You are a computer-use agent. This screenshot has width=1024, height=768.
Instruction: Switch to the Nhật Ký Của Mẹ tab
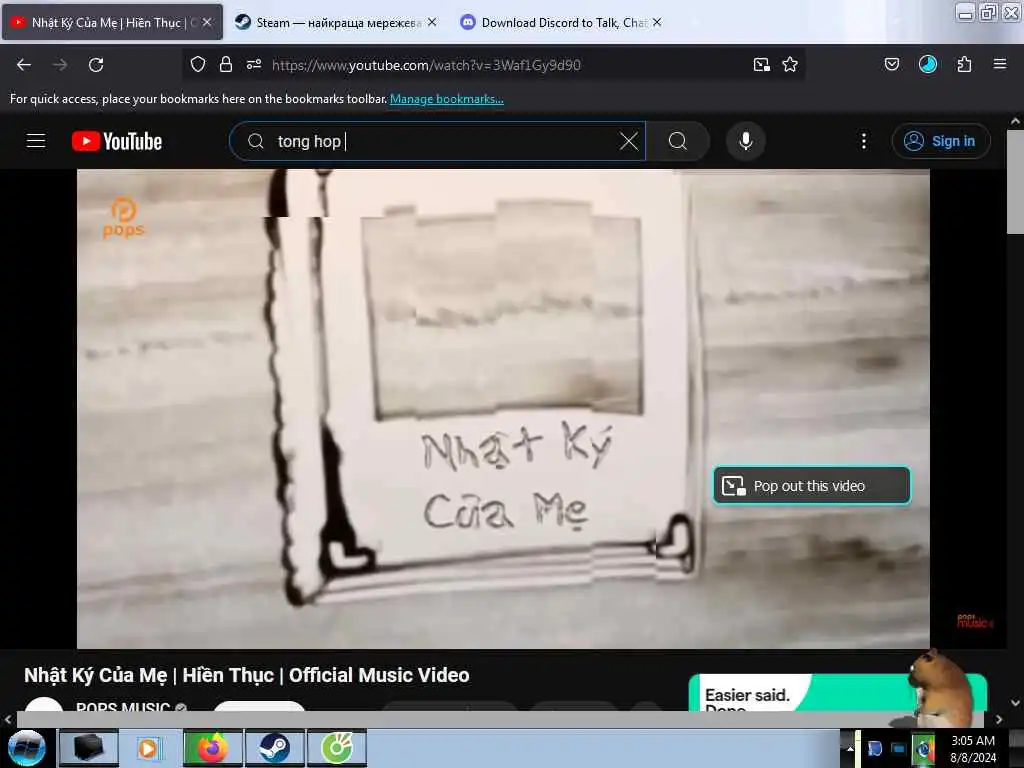pyautogui.click(x=112, y=22)
